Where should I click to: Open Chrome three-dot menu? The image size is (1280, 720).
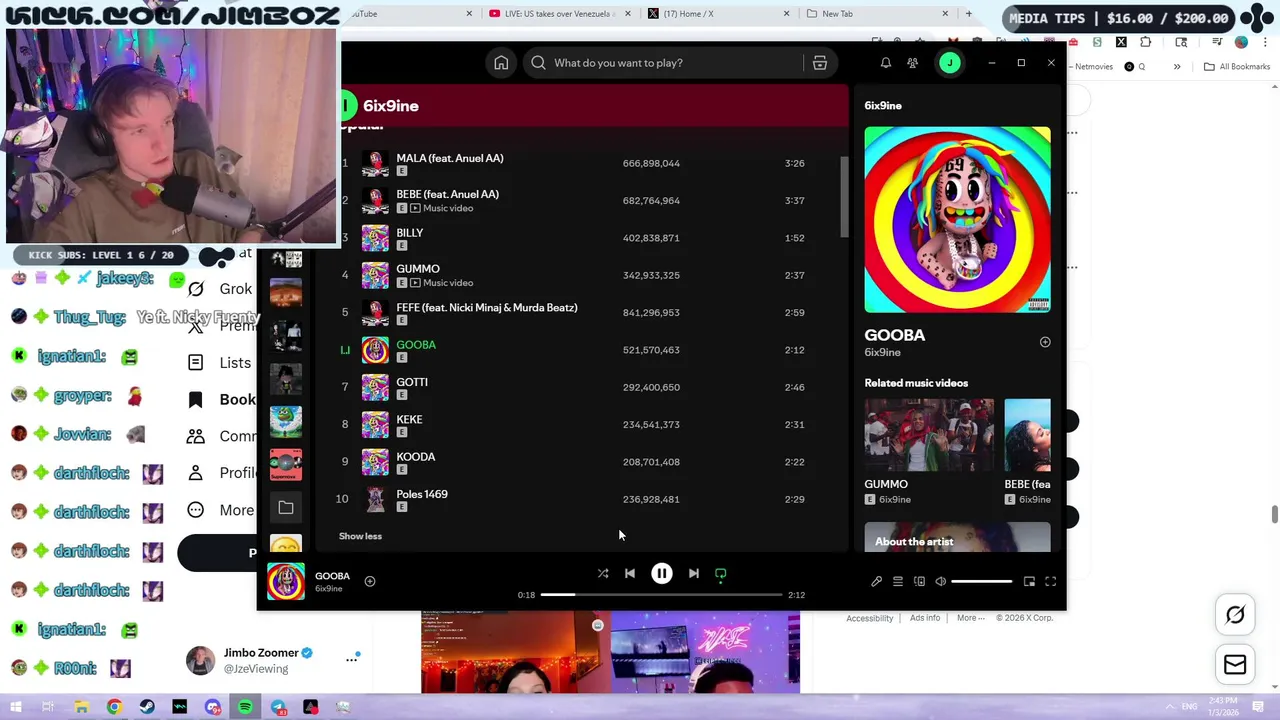click(x=1266, y=42)
